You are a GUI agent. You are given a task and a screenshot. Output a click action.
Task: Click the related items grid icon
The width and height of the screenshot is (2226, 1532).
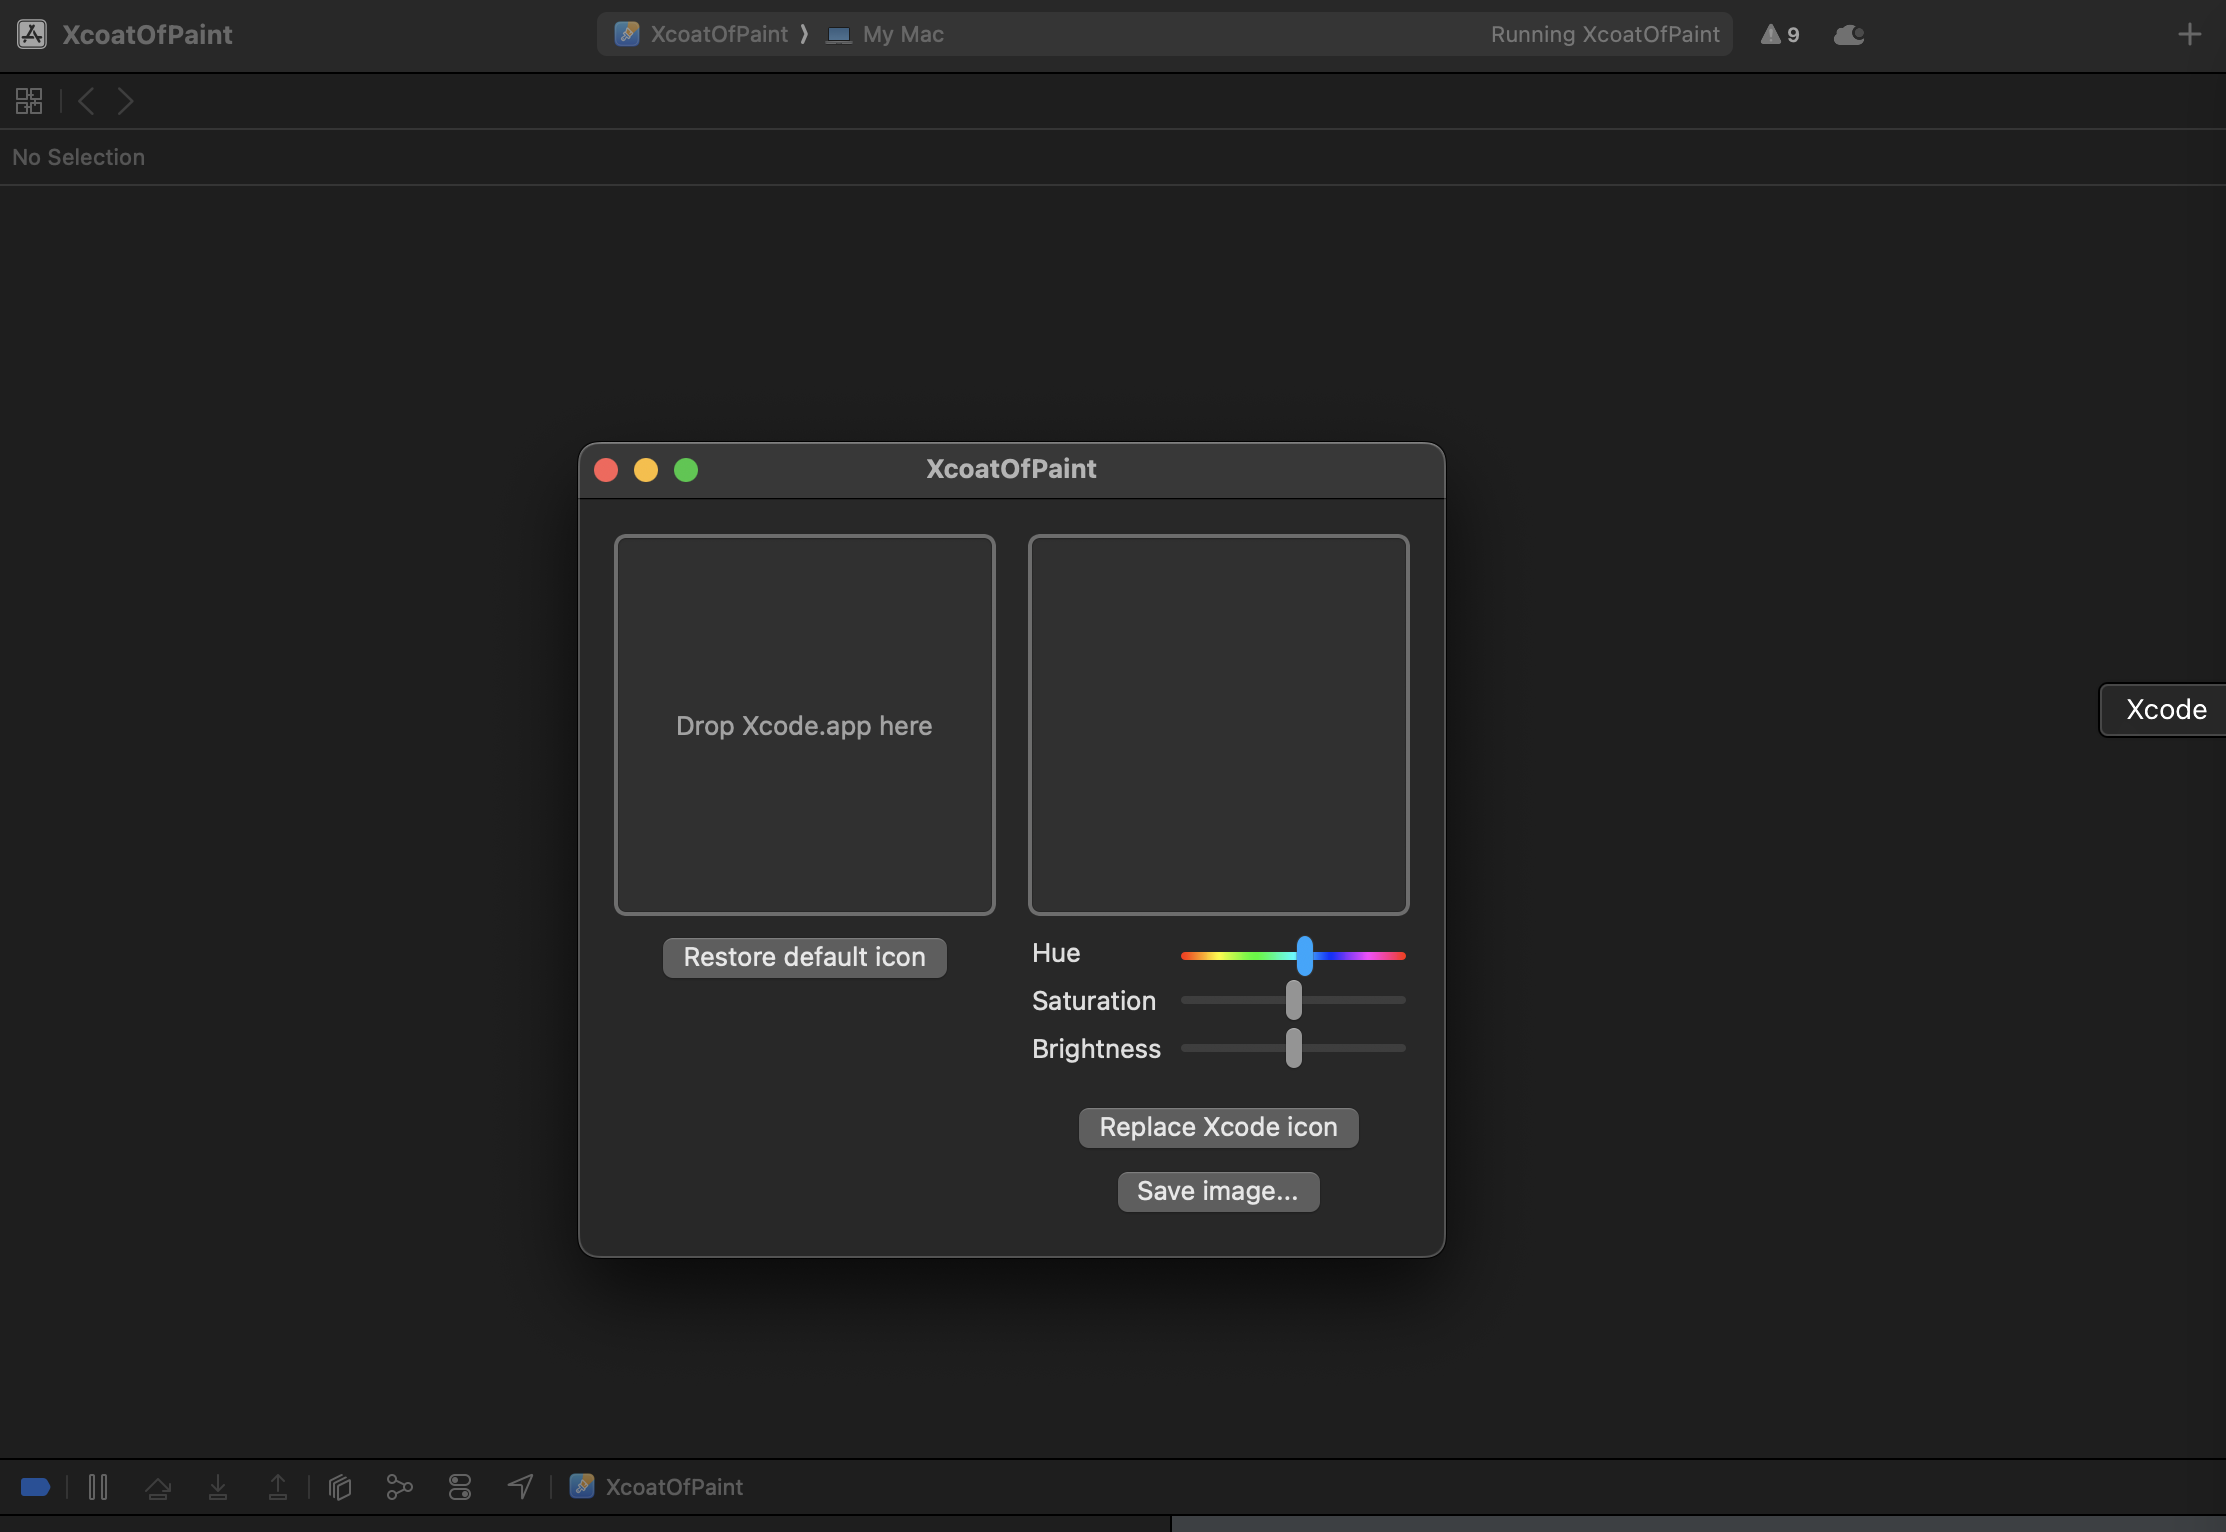[29, 101]
